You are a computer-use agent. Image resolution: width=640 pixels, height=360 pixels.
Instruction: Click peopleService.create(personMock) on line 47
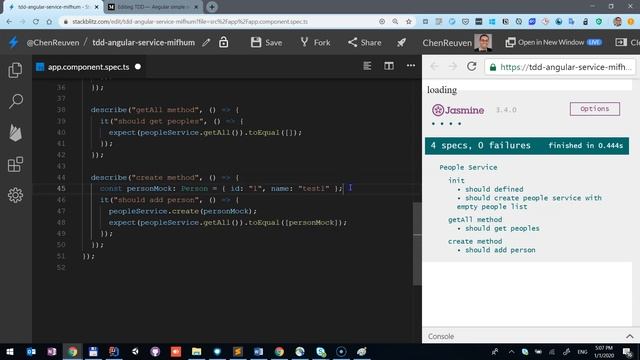tap(182, 211)
